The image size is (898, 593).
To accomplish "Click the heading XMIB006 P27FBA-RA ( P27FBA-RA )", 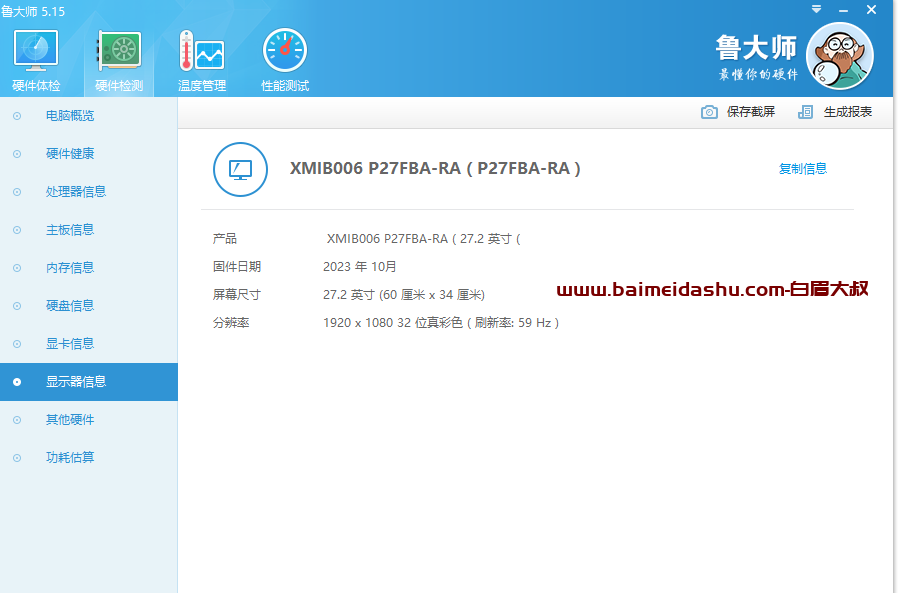I will click(x=435, y=168).
